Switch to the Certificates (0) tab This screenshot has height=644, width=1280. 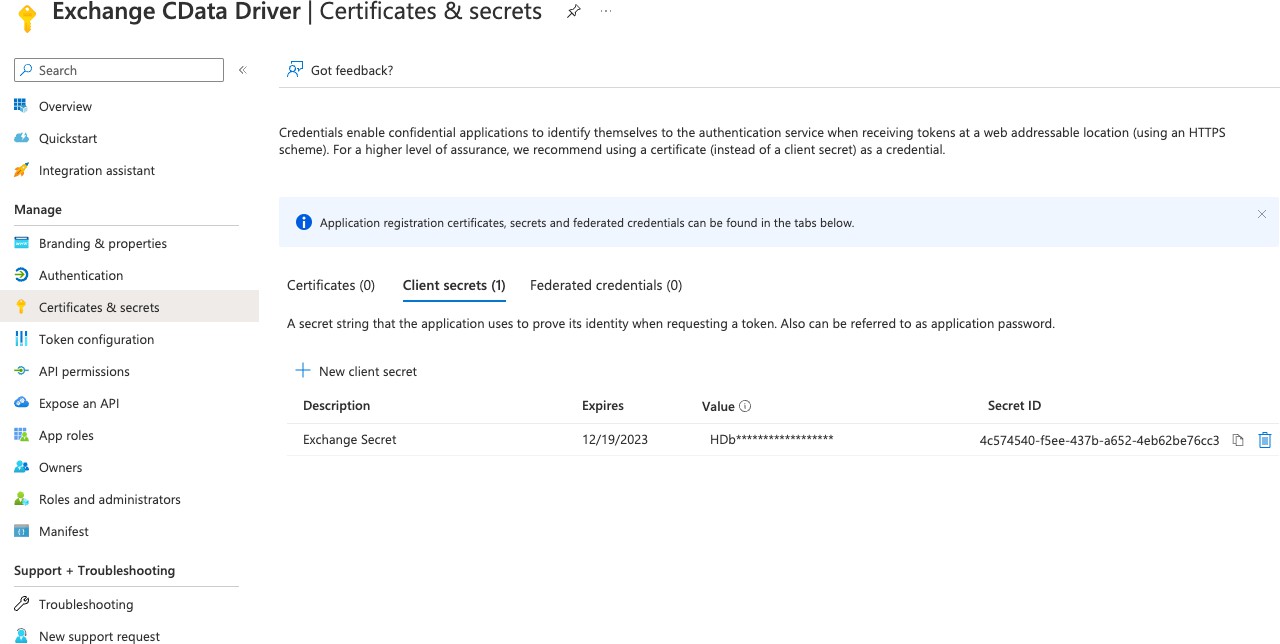(x=331, y=285)
